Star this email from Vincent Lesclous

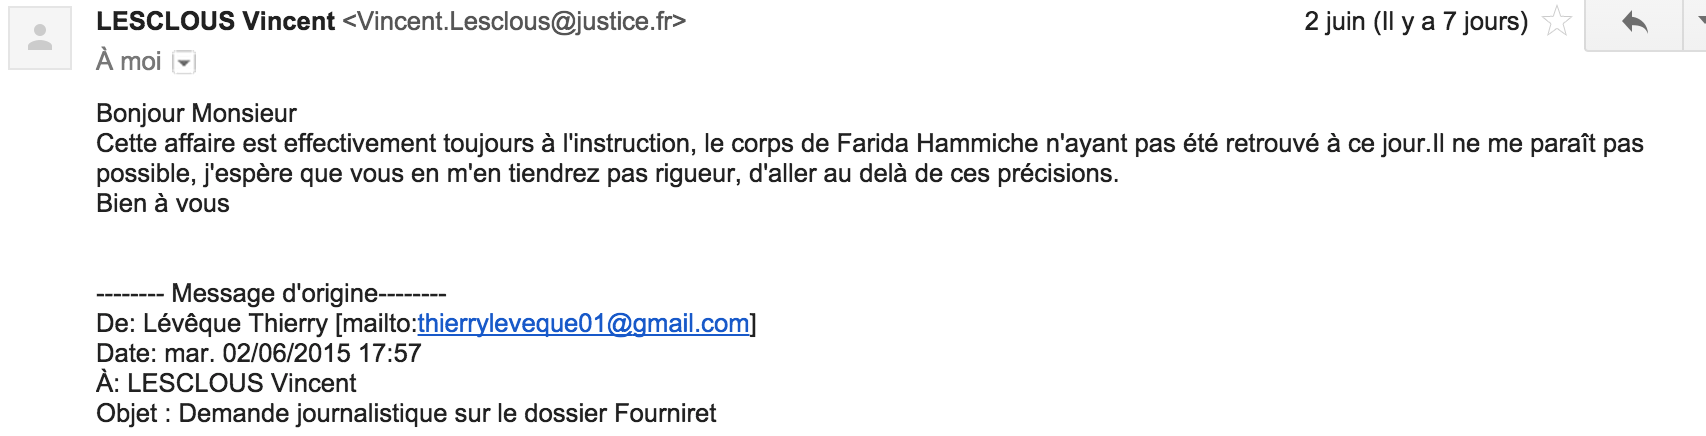tap(1557, 22)
